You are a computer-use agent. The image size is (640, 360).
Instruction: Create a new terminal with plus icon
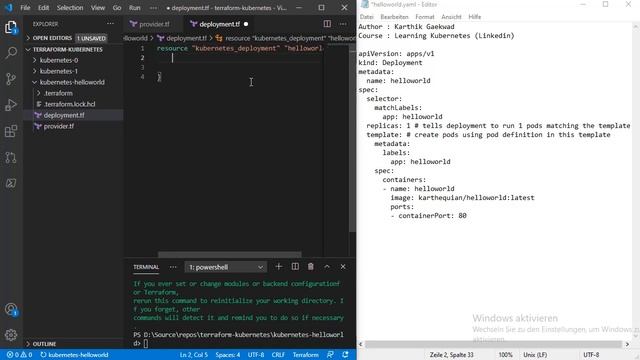coord(279,267)
